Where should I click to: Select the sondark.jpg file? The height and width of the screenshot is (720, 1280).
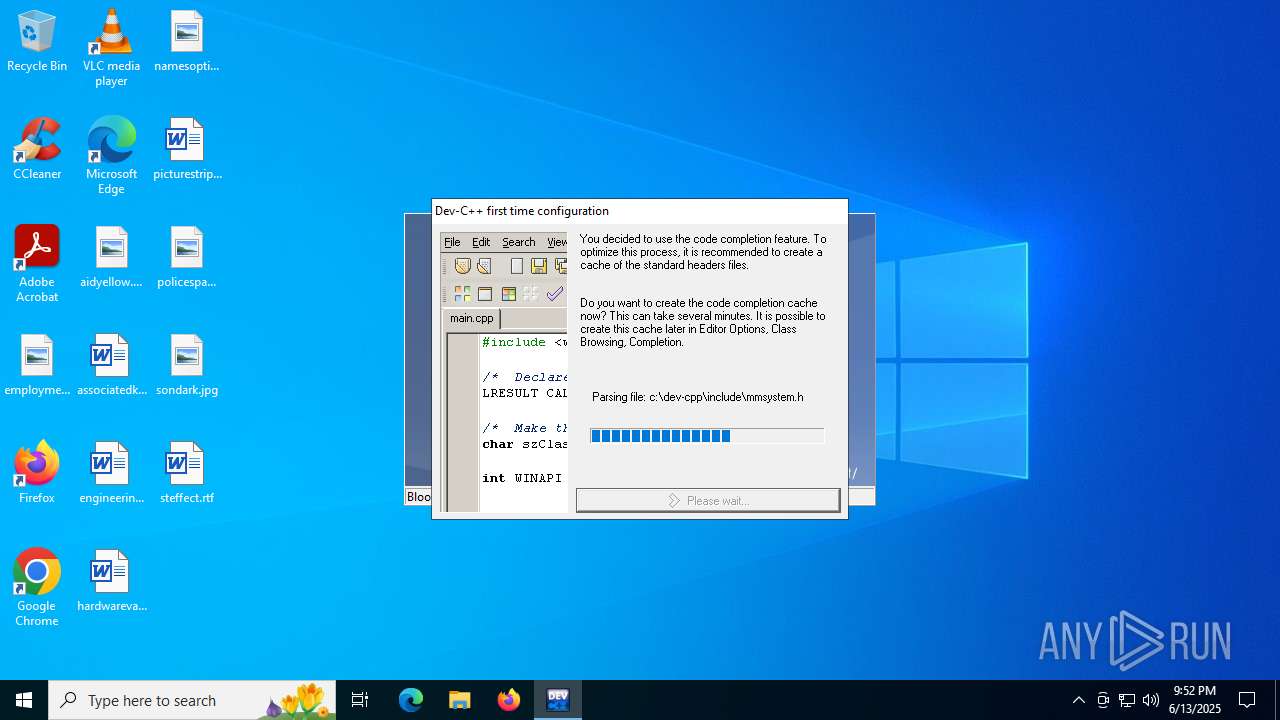(x=186, y=366)
